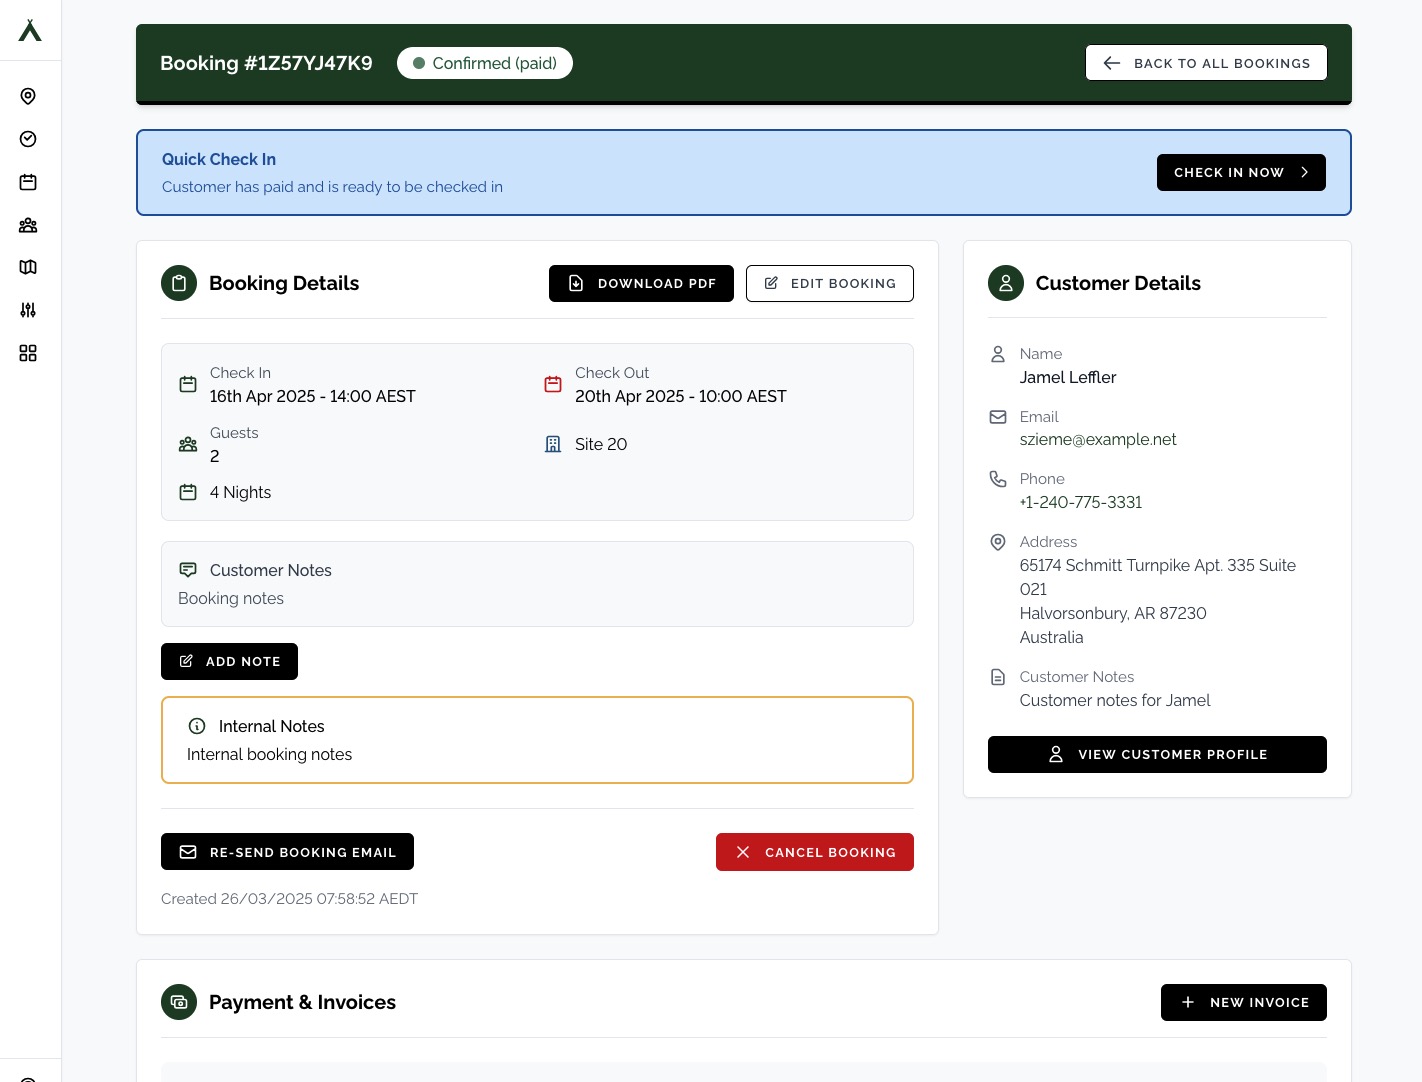Open the grid dashboard sidebar icon
Viewport: 1422px width, 1082px height.
(x=28, y=353)
